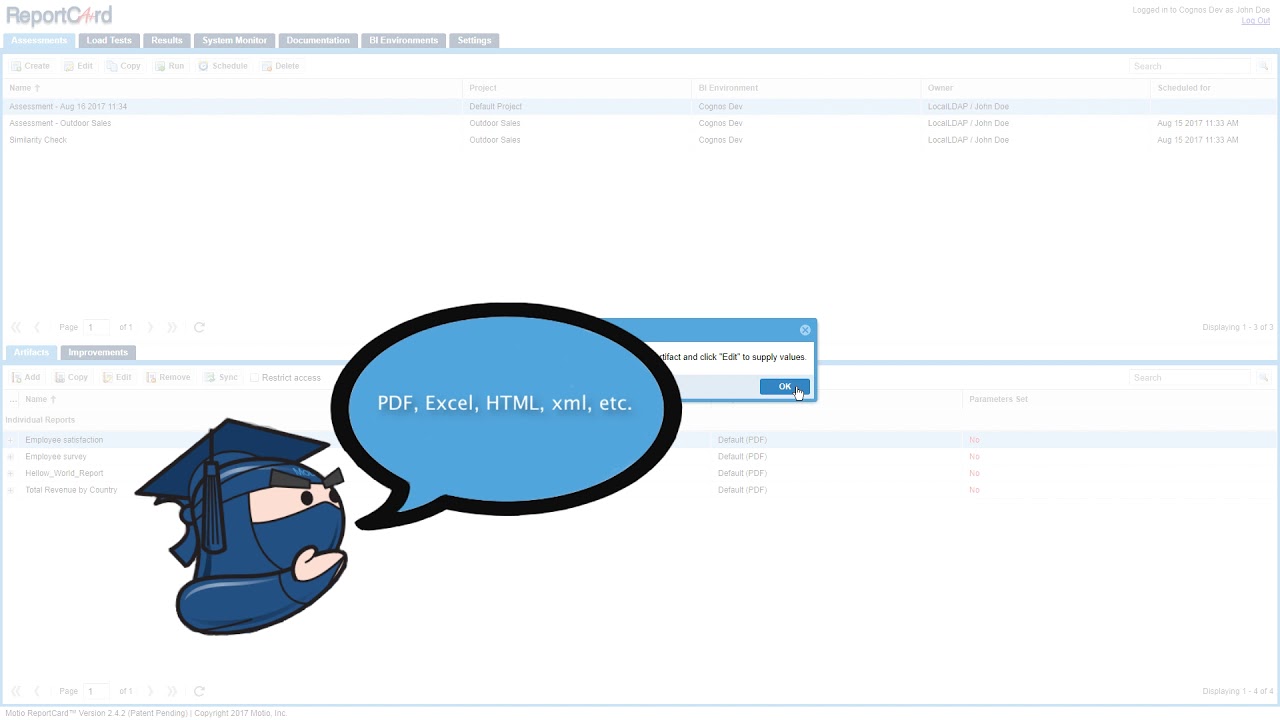Click Delete in the assessments toolbar
This screenshot has width=1280, height=720.
tap(280, 66)
